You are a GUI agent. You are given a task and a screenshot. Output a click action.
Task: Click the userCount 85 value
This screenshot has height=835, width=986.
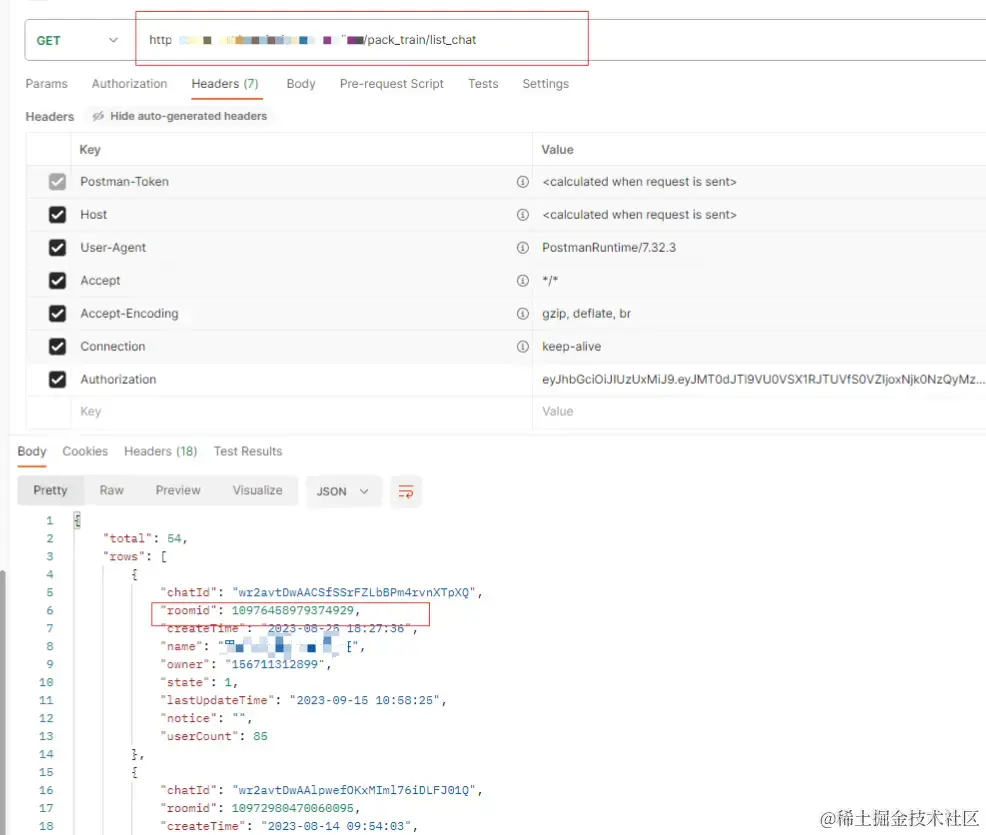pyautogui.click(x=260, y=736)
